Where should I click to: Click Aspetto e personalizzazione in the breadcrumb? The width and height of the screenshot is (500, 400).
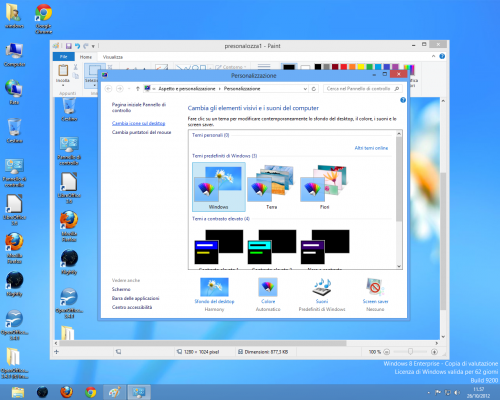187,89
